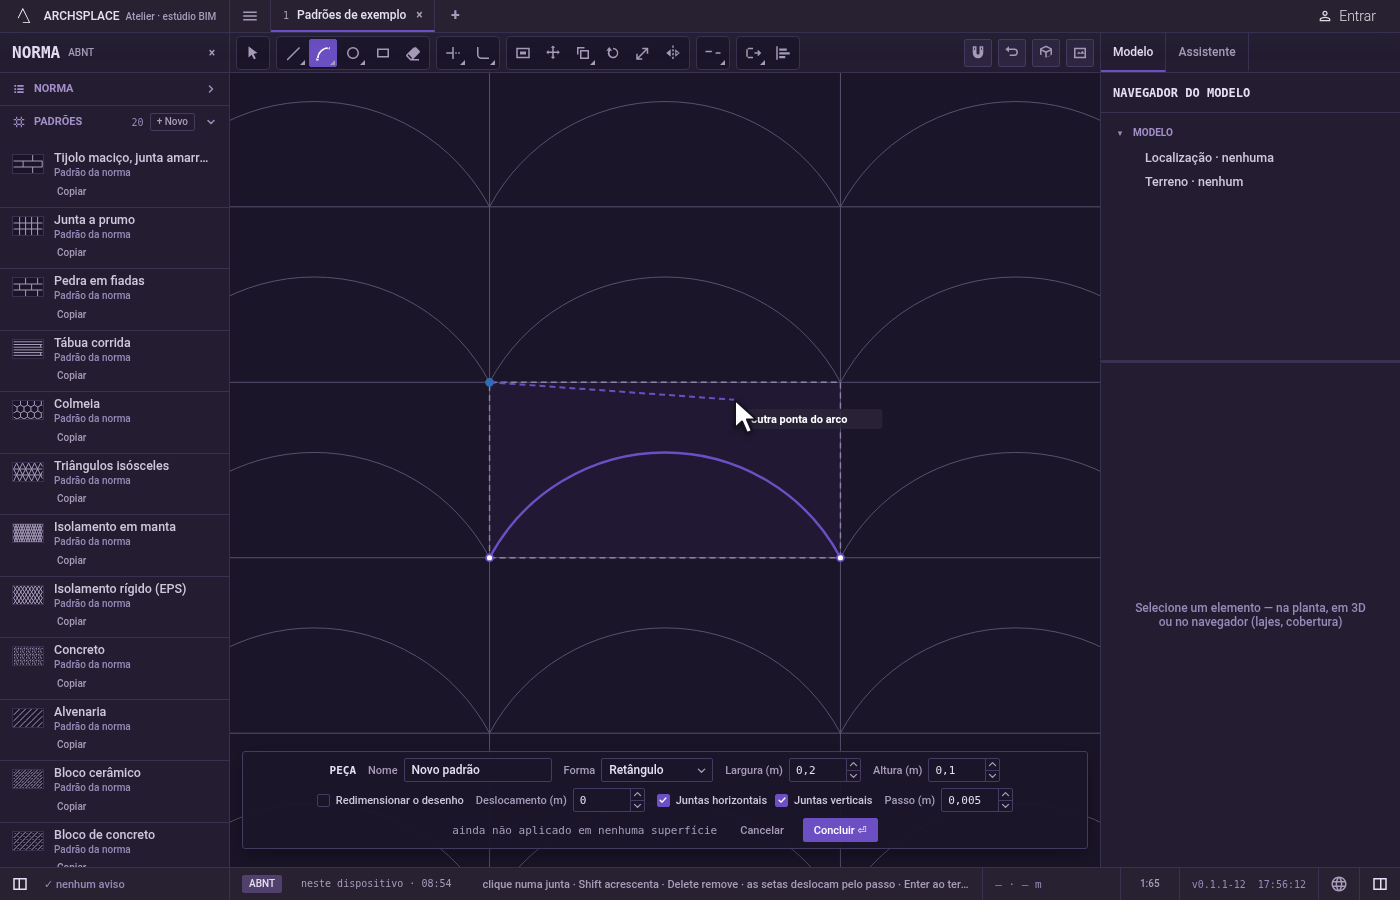Switch to the Assistente tab
The image size is (1400, 900).
pos(1207,52)
